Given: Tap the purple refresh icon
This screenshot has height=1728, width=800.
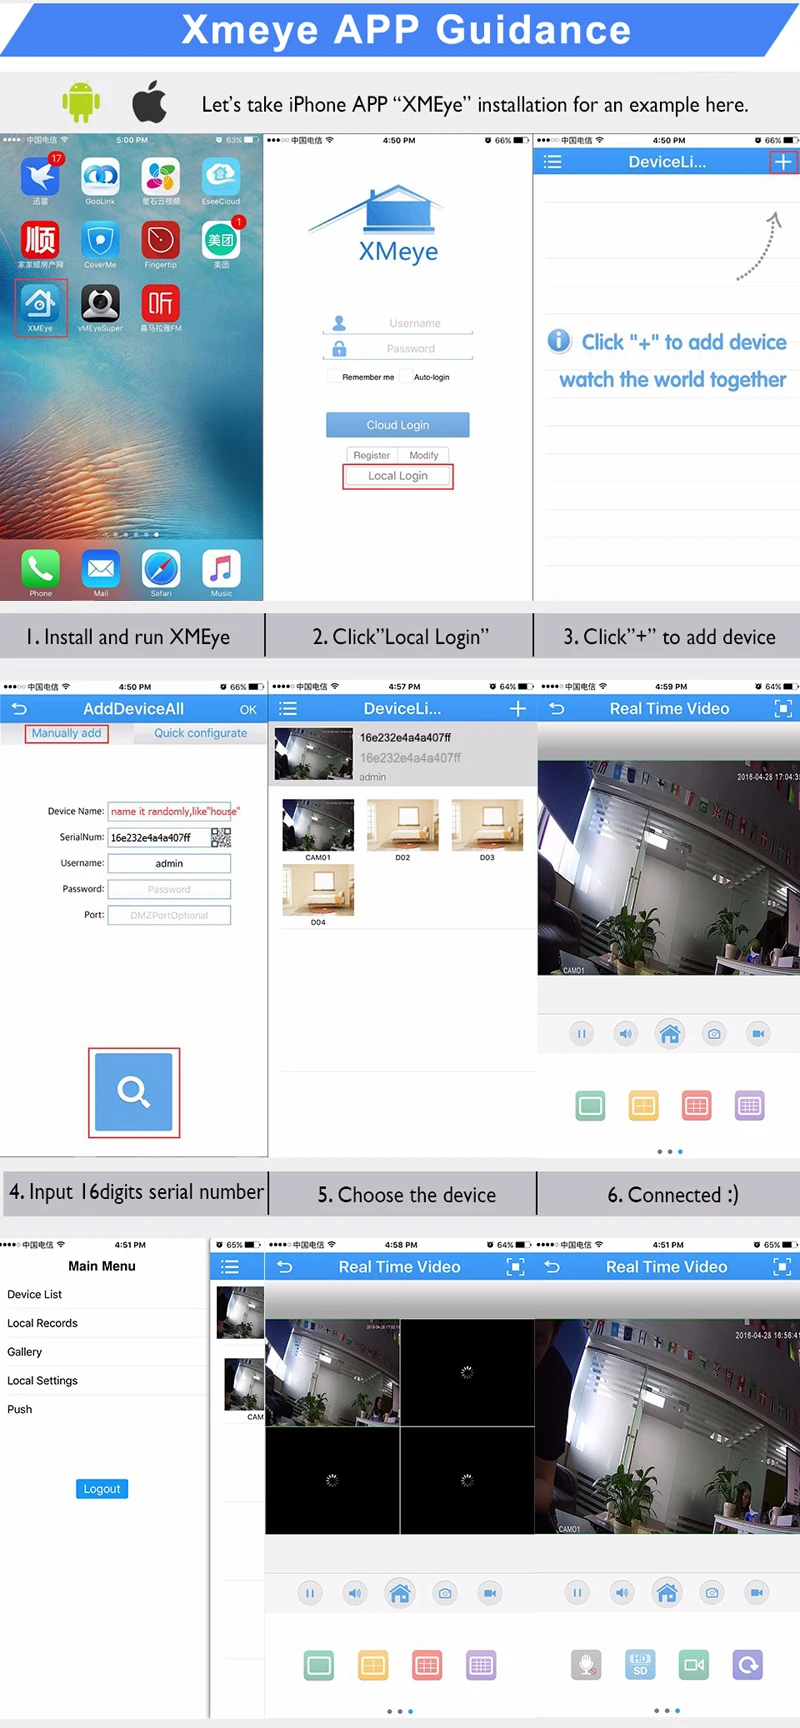Looking at the screenshot, I should click(748, 1665).
